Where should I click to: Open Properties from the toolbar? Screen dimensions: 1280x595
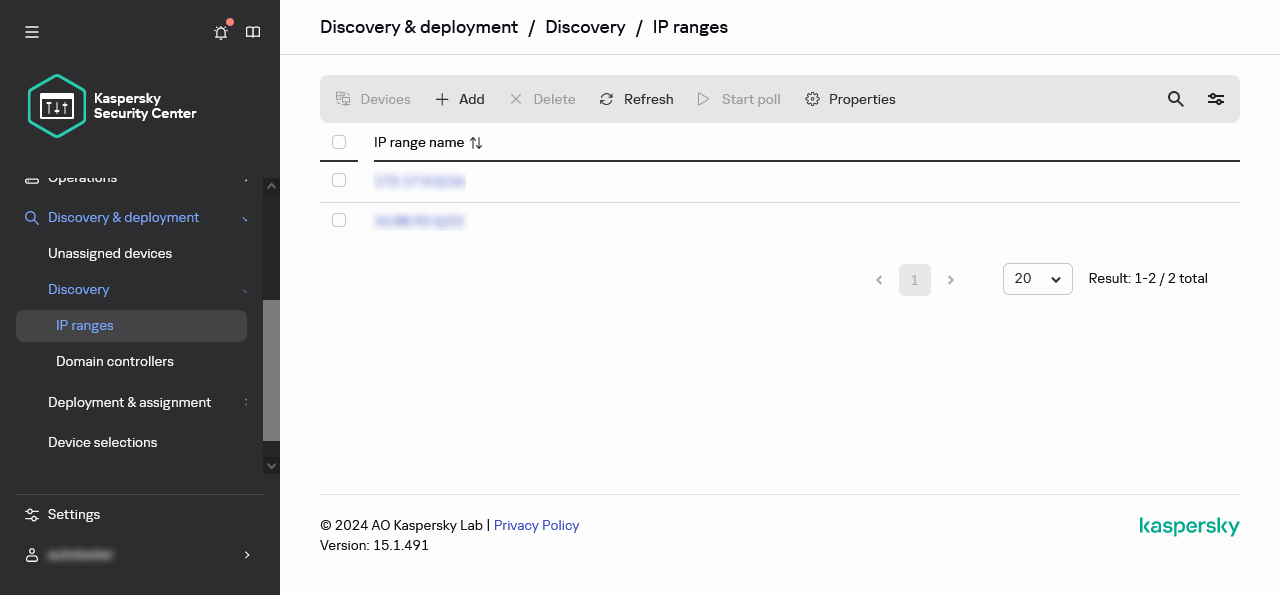[850, 99]
